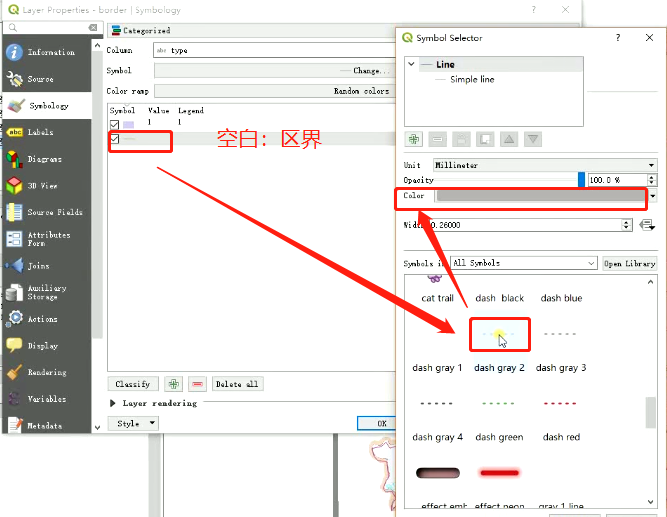Click the Metadata document icon
Image resolution: width=667 pixels, height=517 pixels.
pos(15,425)
